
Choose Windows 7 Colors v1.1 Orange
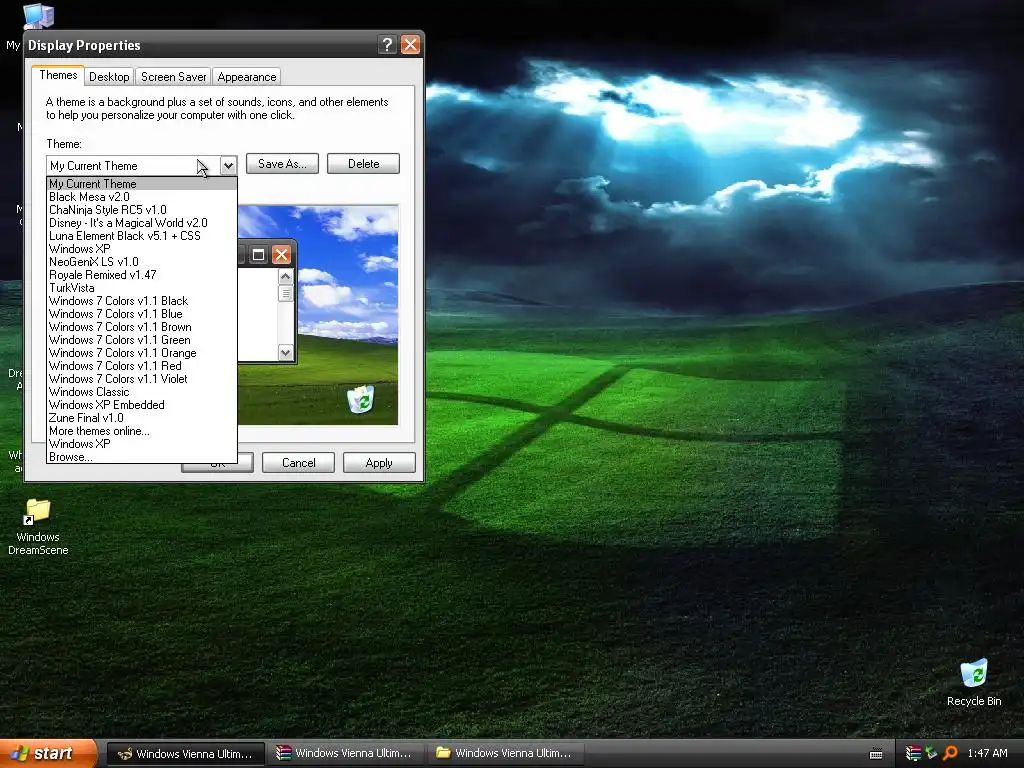pos(142,353)
